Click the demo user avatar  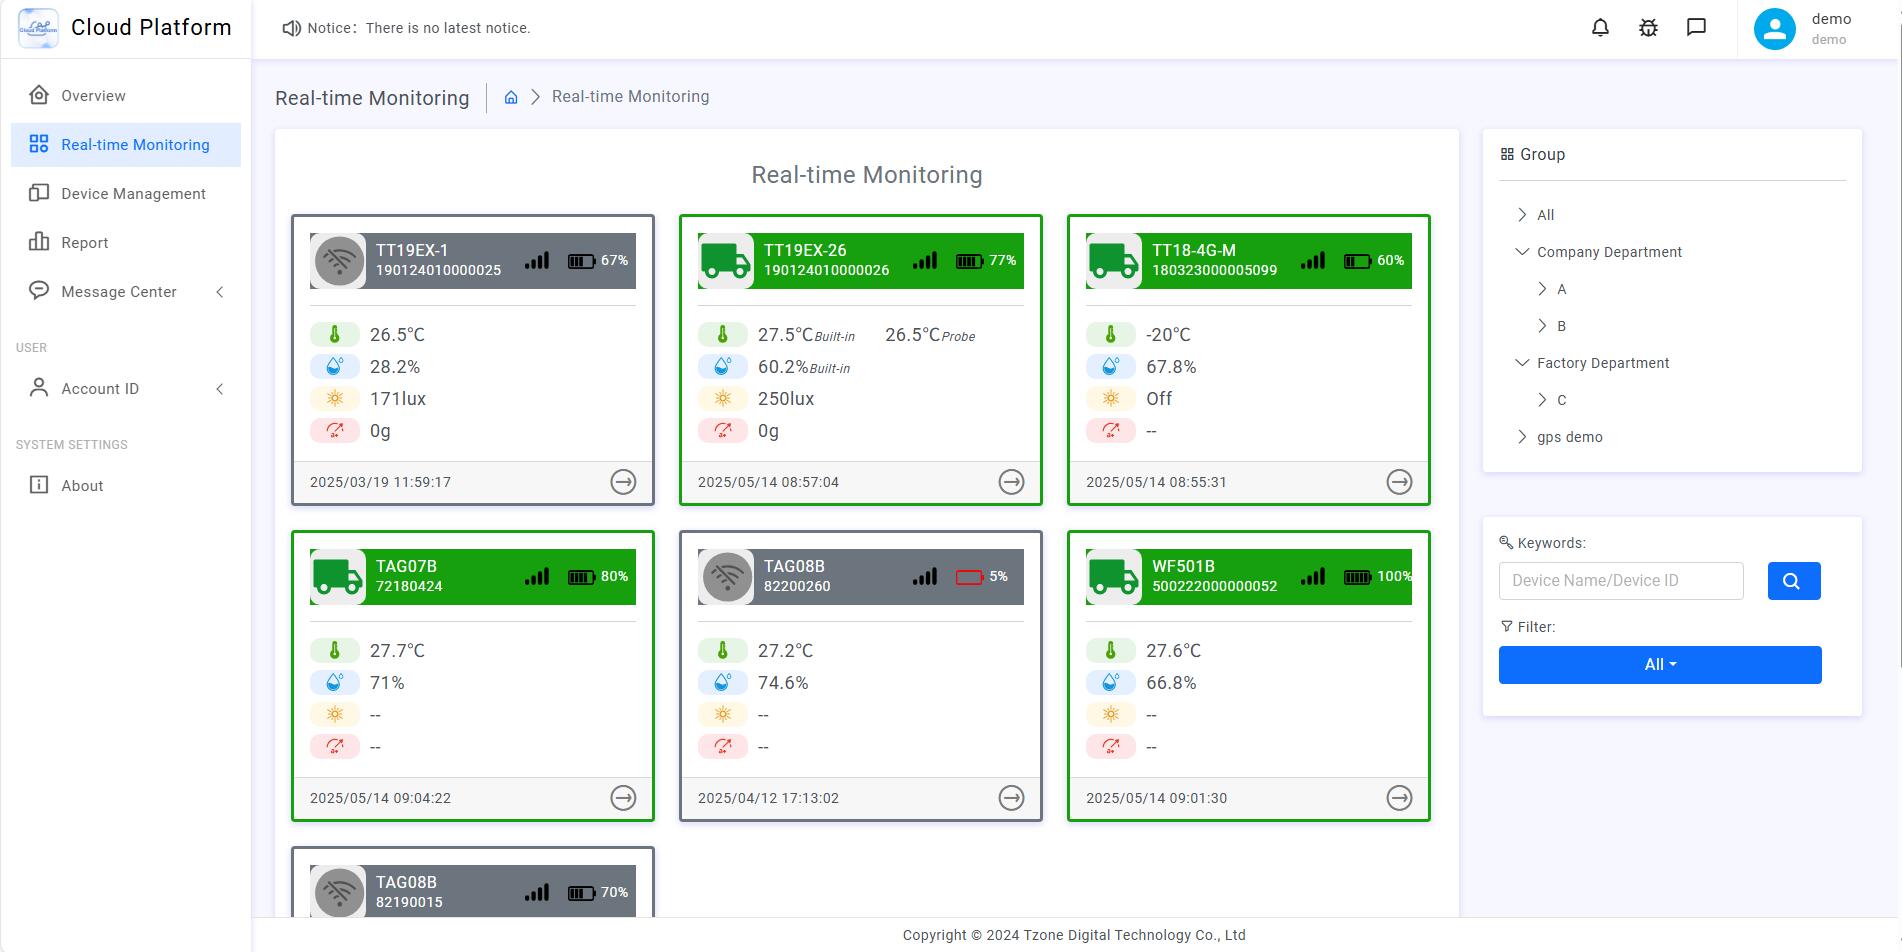click(1774, 29)
